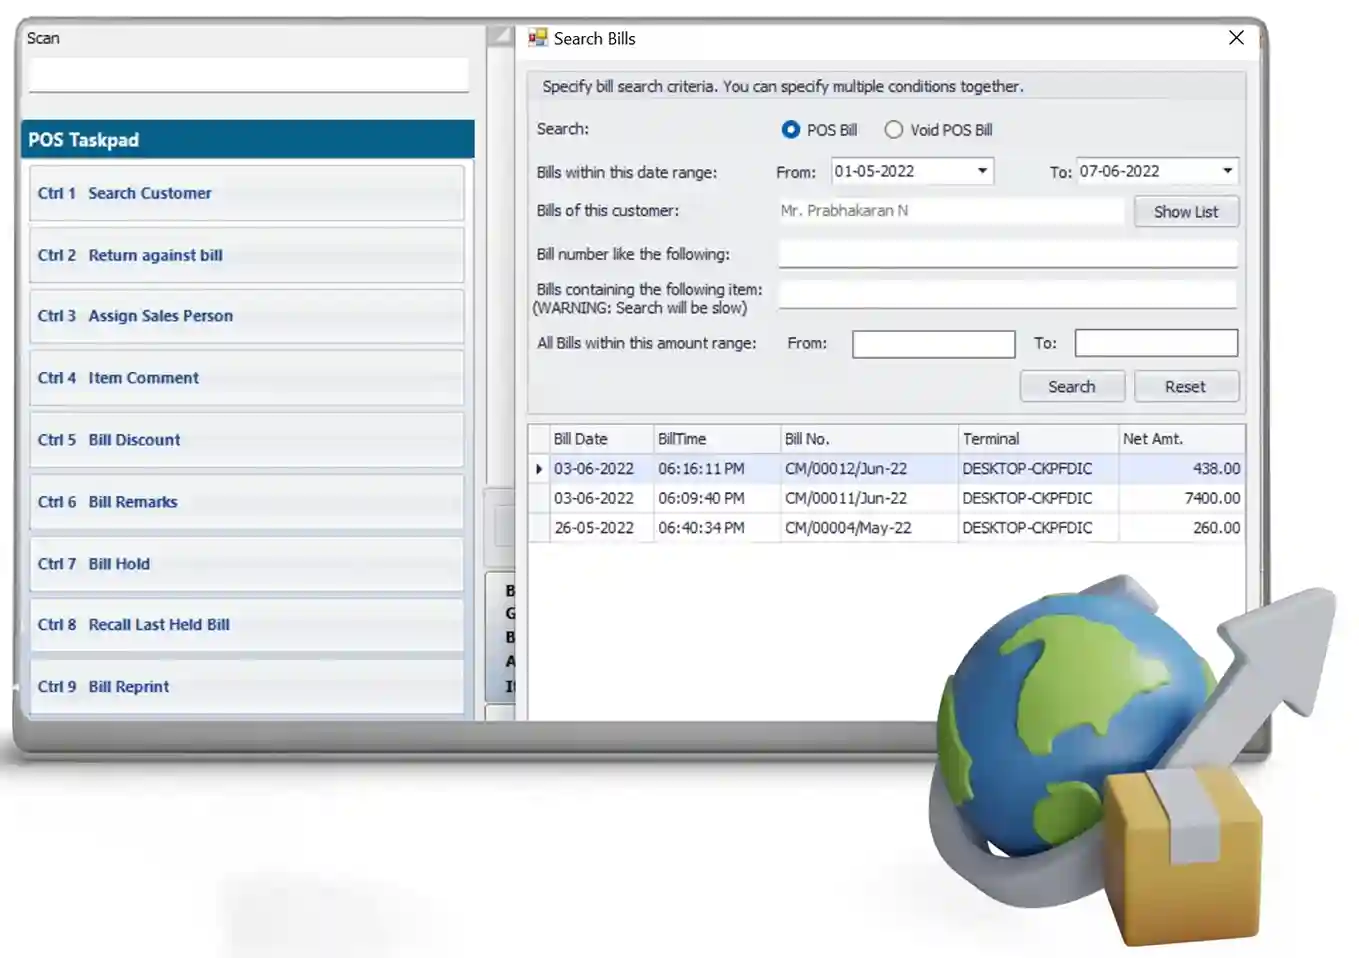
Task: Open Search Customer from POS Taskpad
Action: pyautogui.click(x=247, y=193)
